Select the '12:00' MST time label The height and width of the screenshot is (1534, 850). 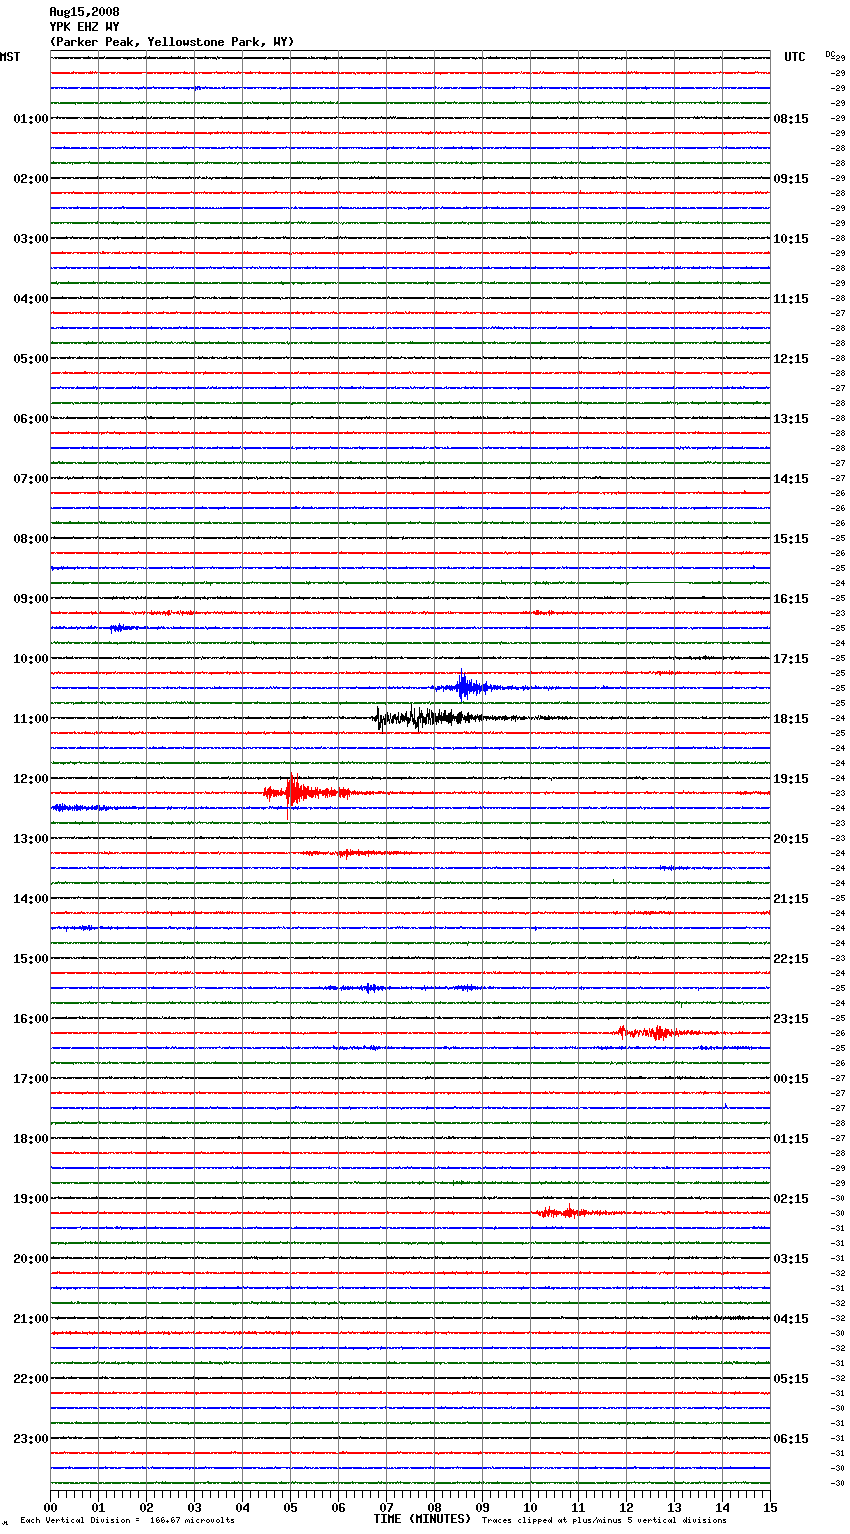click(31, 779)
